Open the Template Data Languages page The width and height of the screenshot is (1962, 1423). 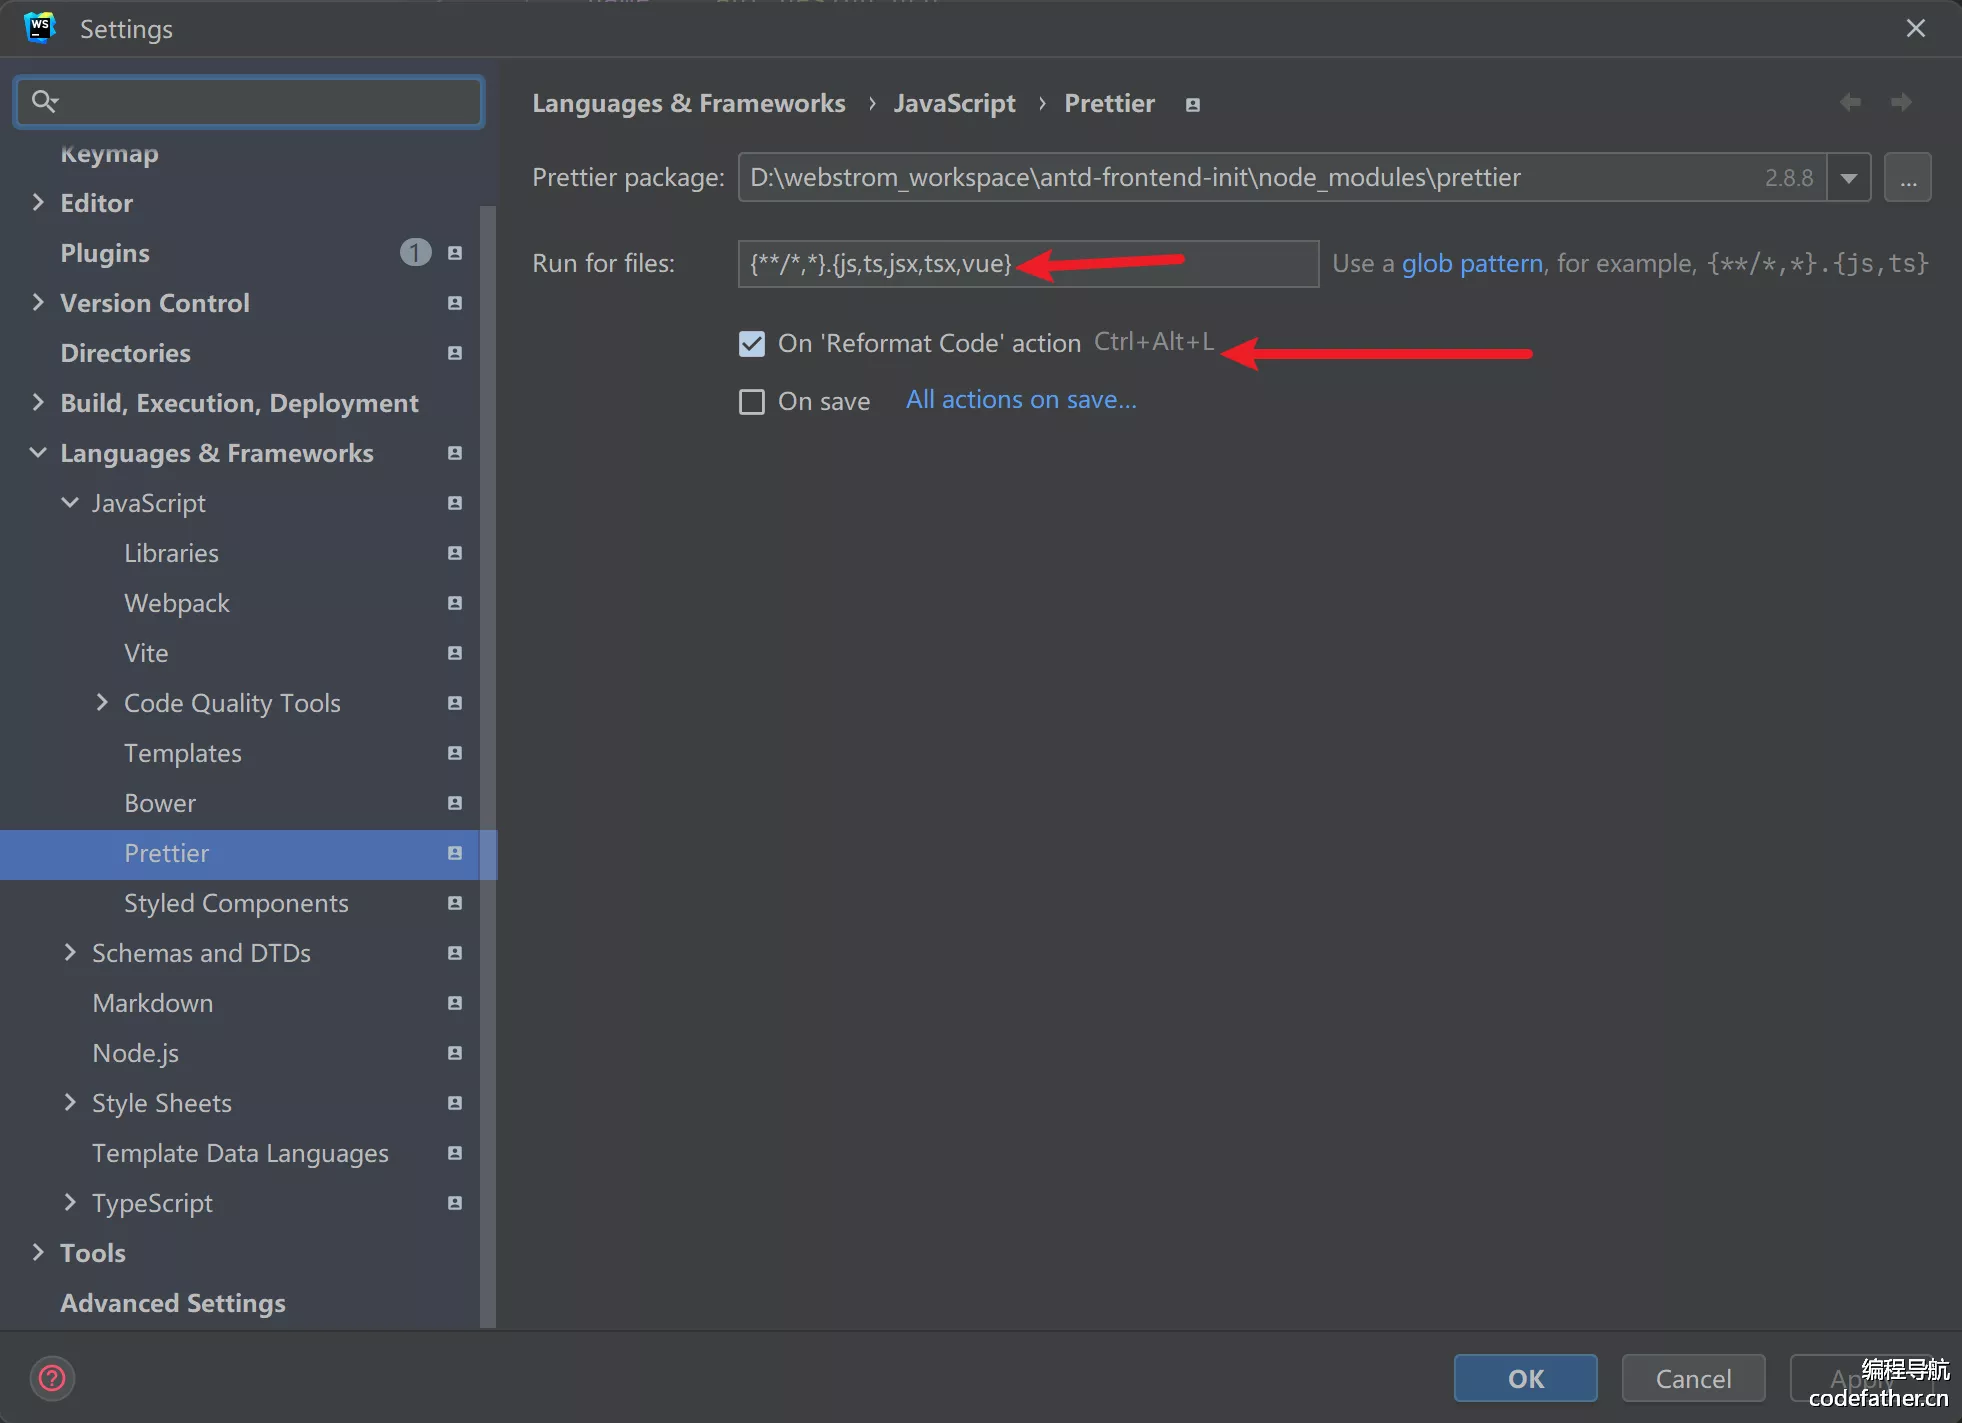(240, 1153)
